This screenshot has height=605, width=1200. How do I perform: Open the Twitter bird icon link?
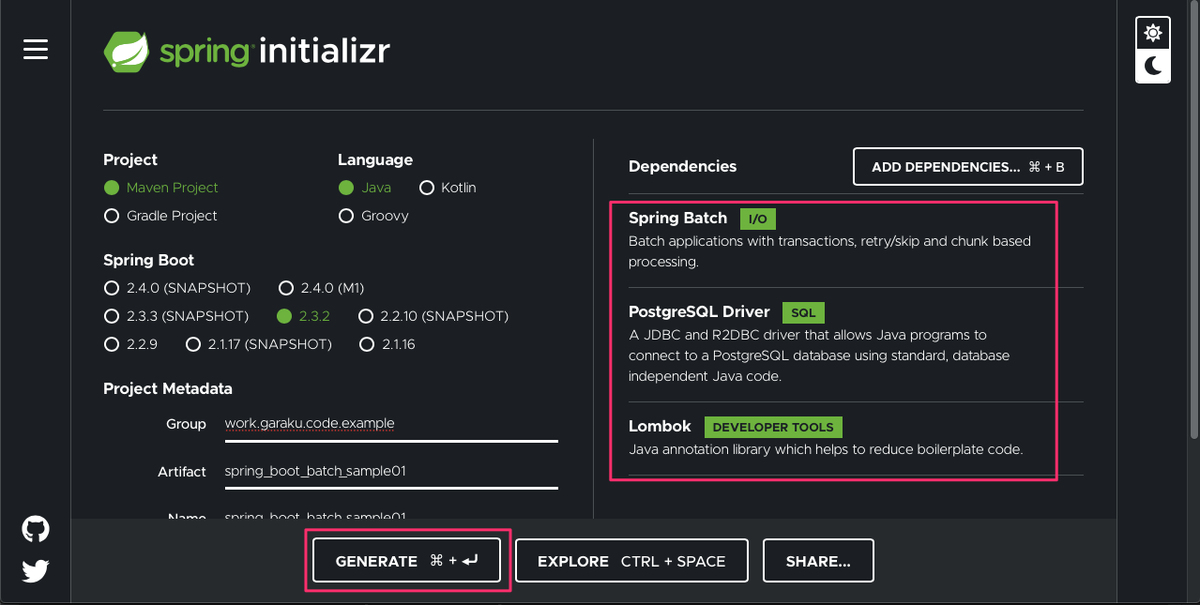36,570
